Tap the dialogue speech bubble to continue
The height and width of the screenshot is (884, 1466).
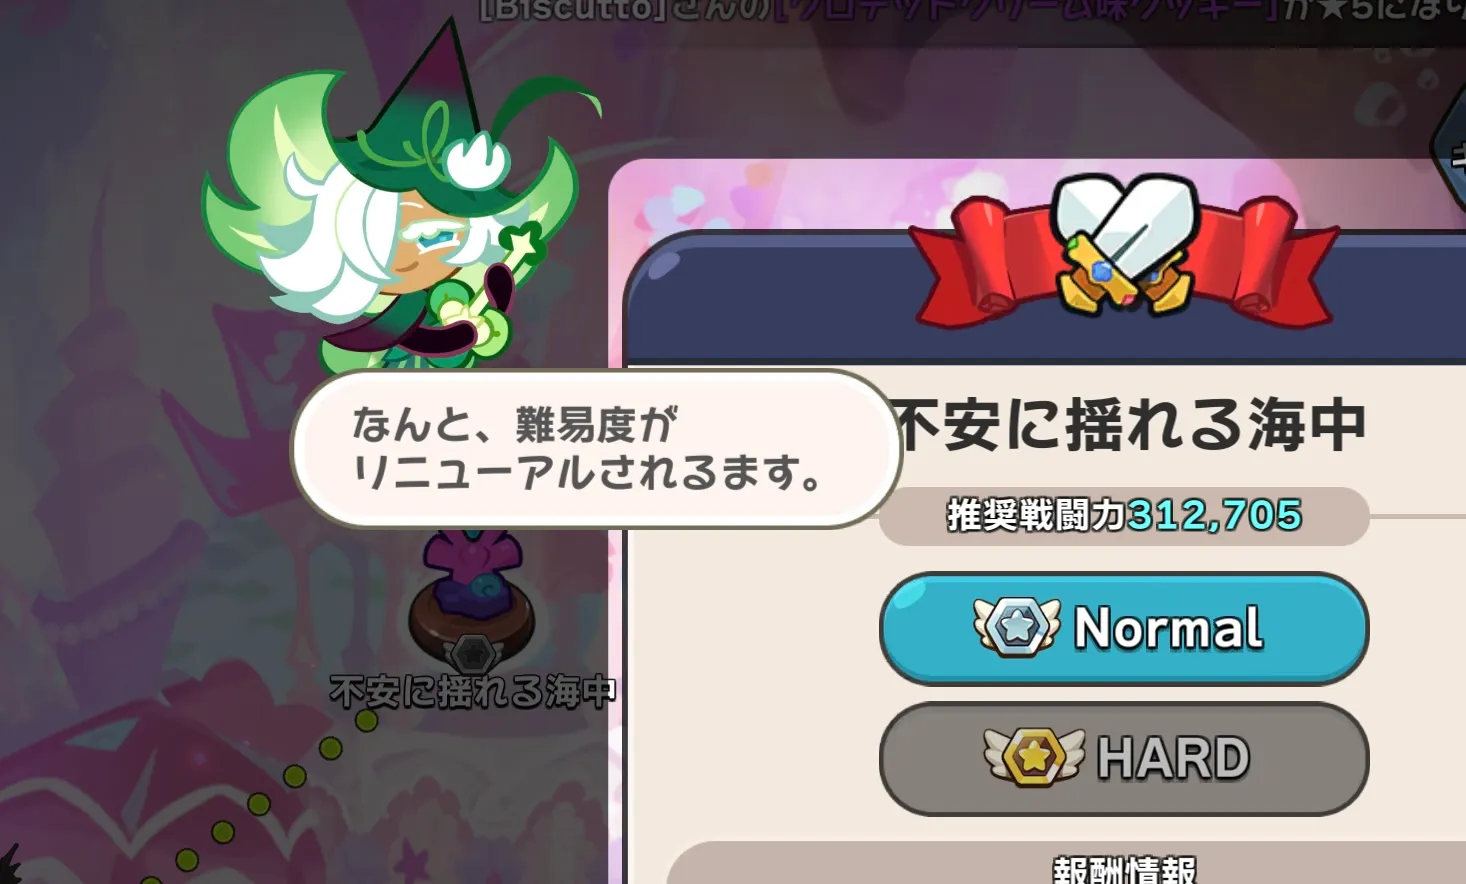596,448
